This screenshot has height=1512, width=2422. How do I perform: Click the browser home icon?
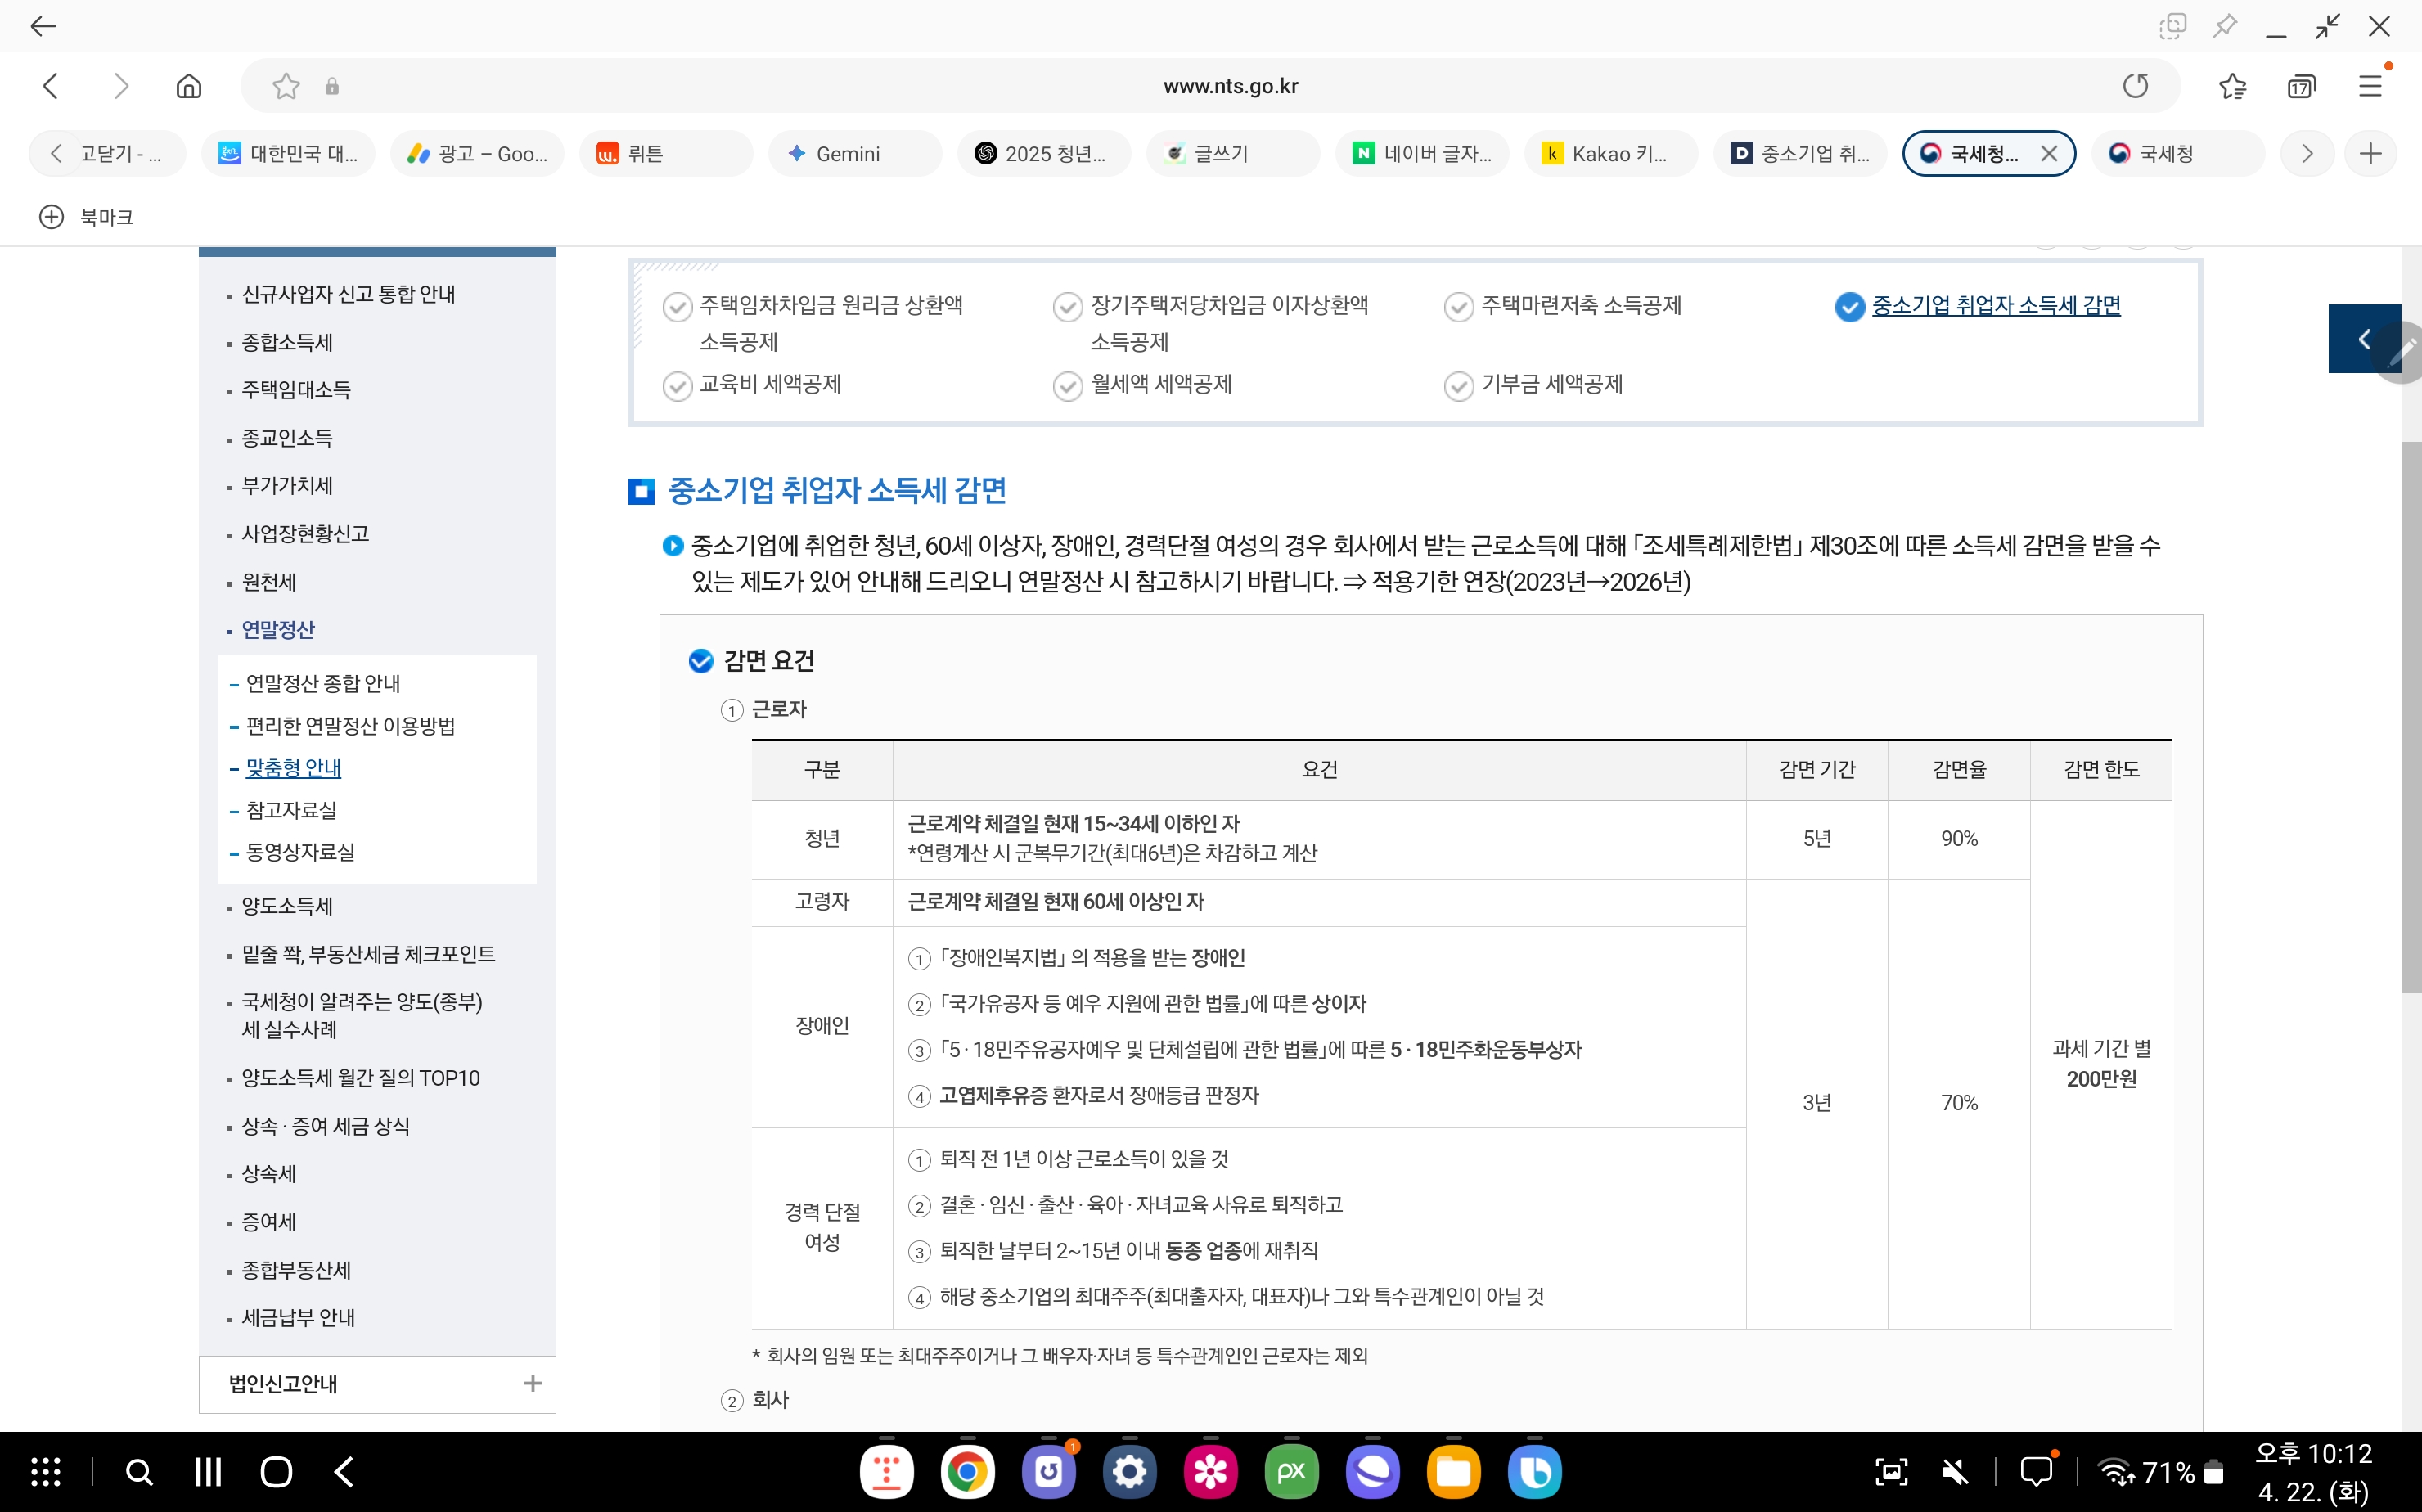pos(188,86)
